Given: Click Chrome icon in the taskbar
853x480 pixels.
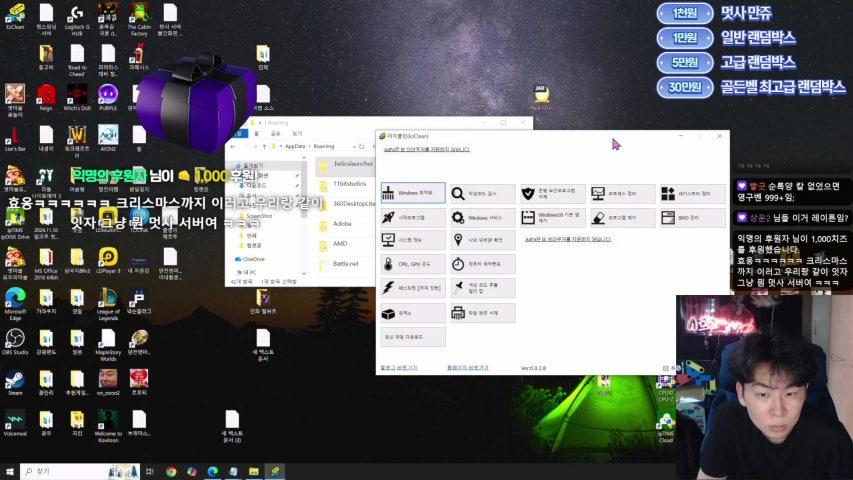Looking at the screenshot, I should tap(171, 471).
